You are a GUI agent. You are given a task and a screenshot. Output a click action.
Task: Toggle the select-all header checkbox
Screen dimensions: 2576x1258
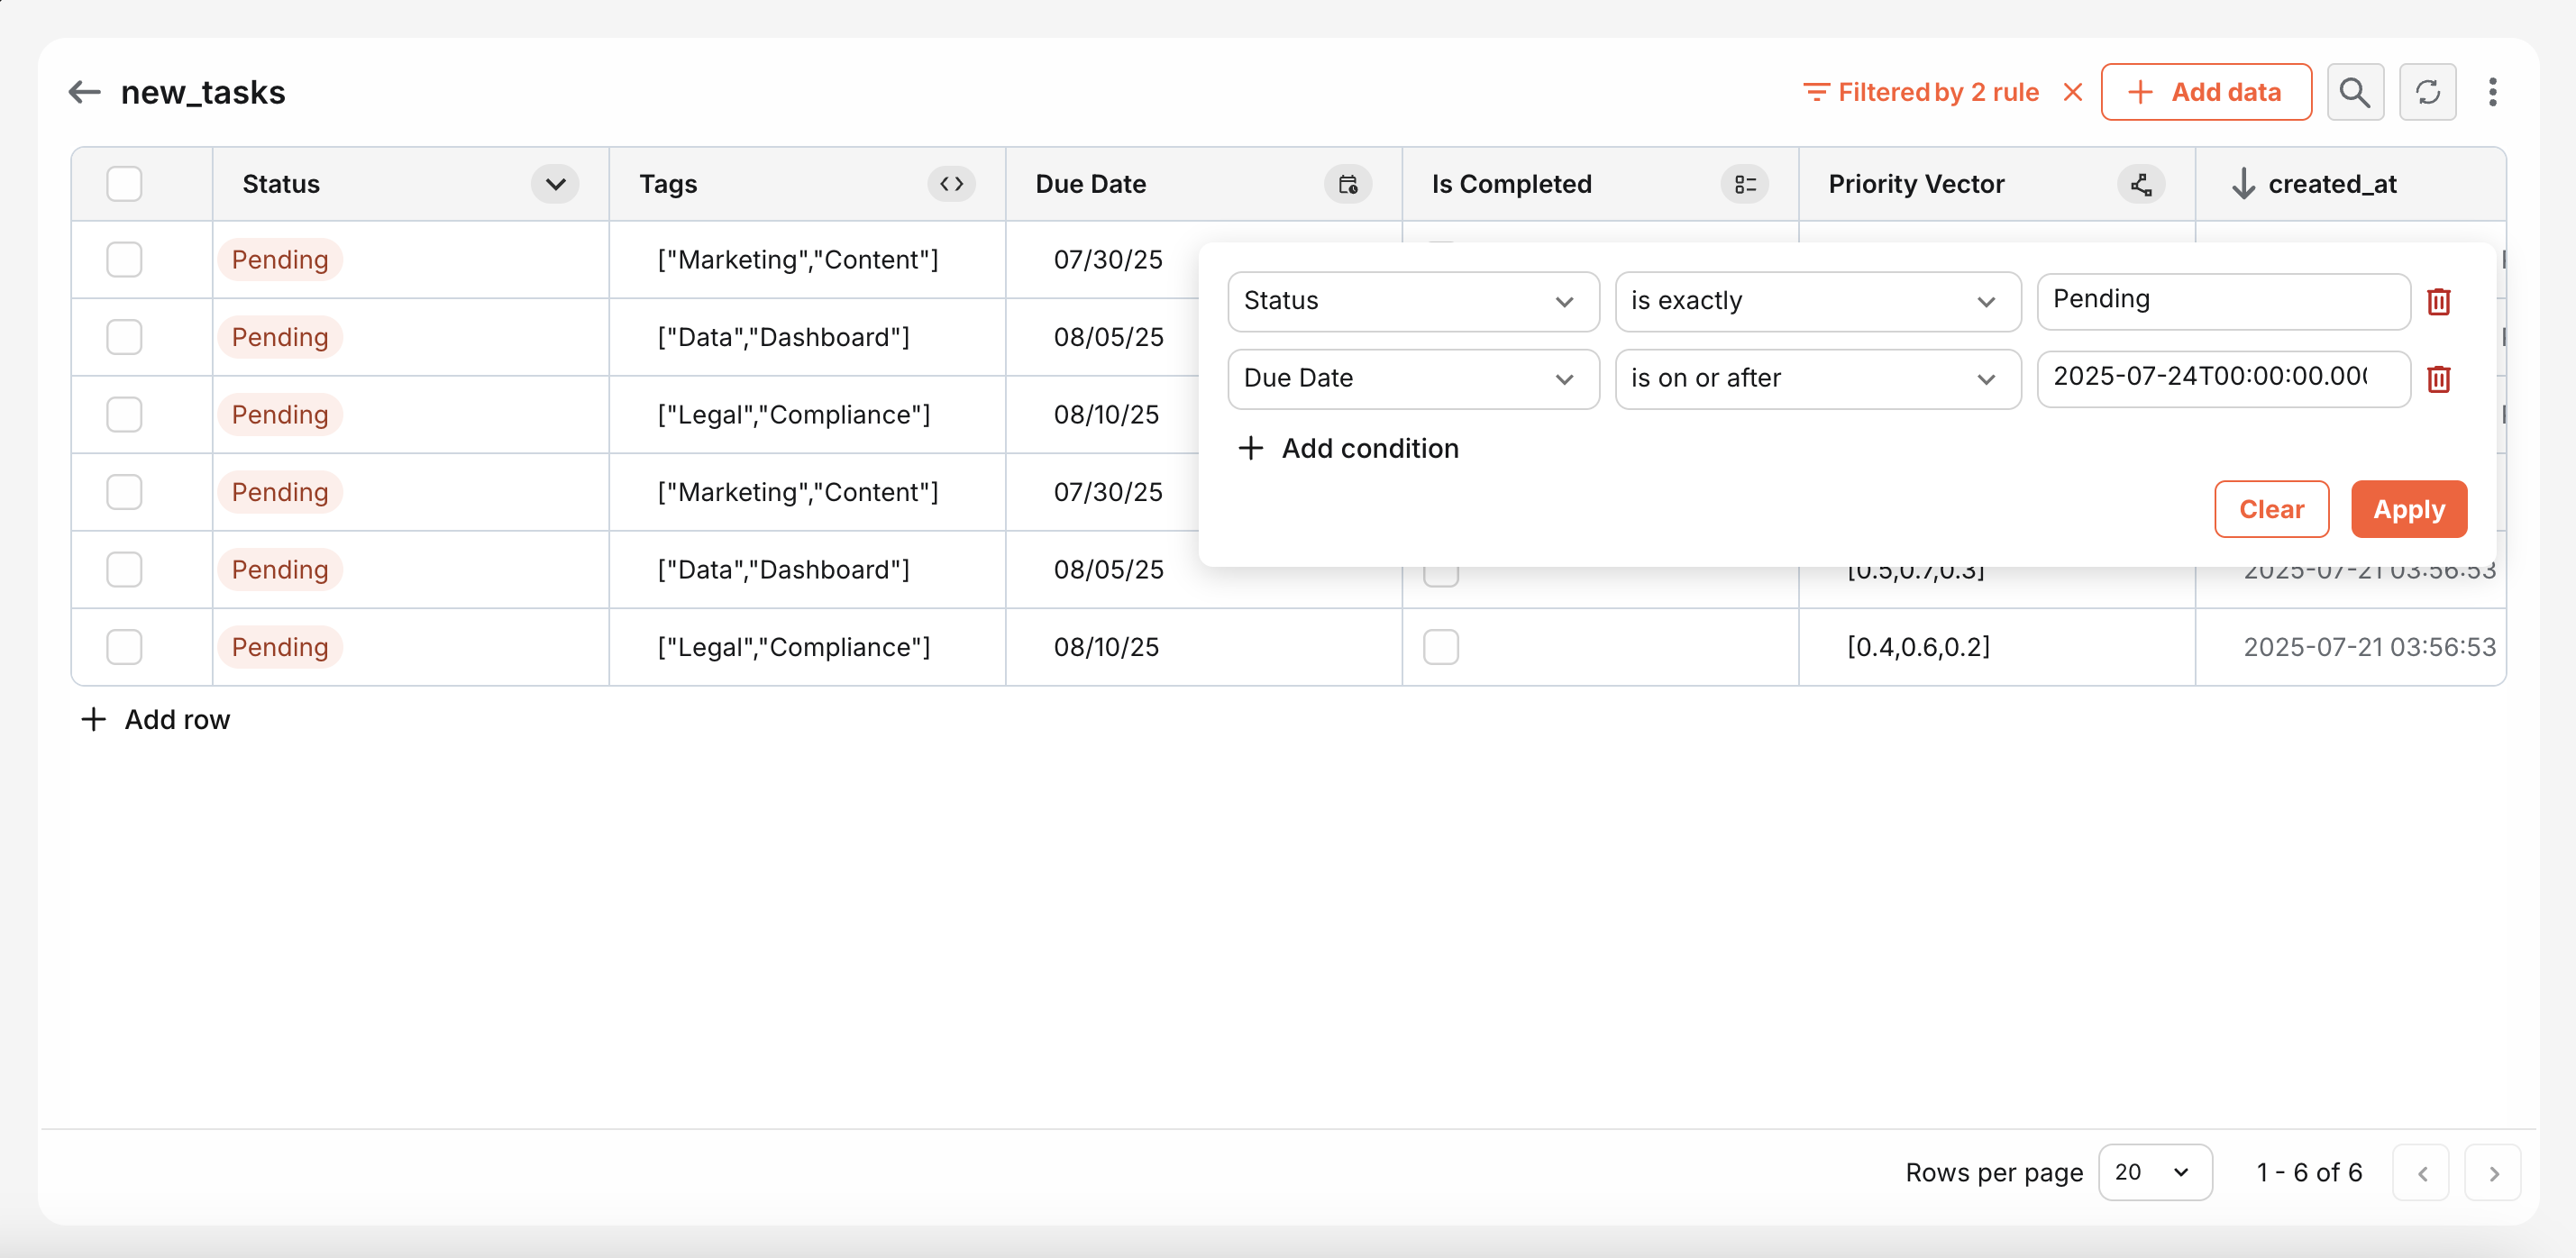124,184
